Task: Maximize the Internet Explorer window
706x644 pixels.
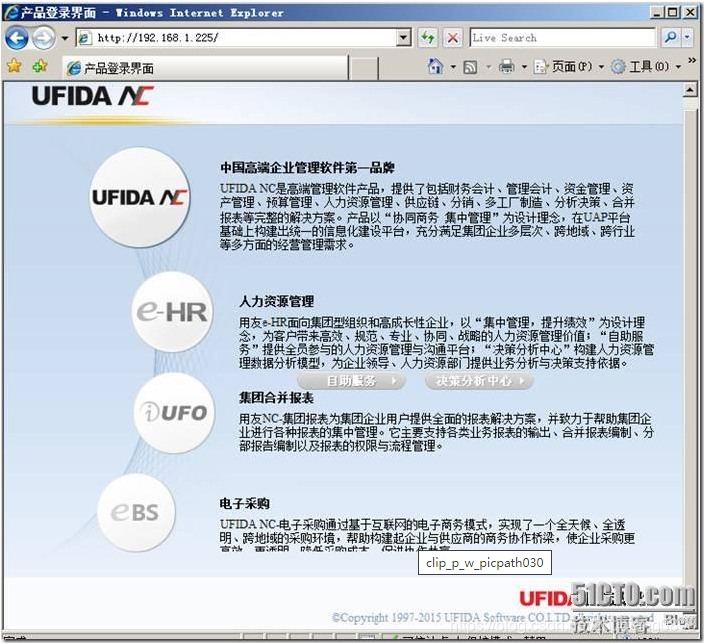Action: (x=673, y=12)
